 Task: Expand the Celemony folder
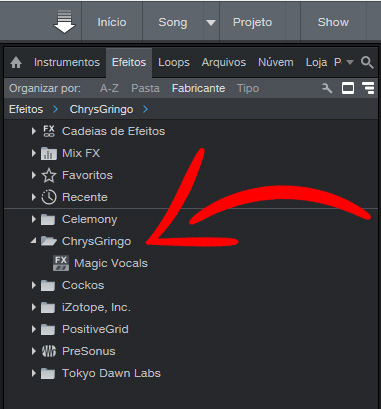(x=33, y=219)
